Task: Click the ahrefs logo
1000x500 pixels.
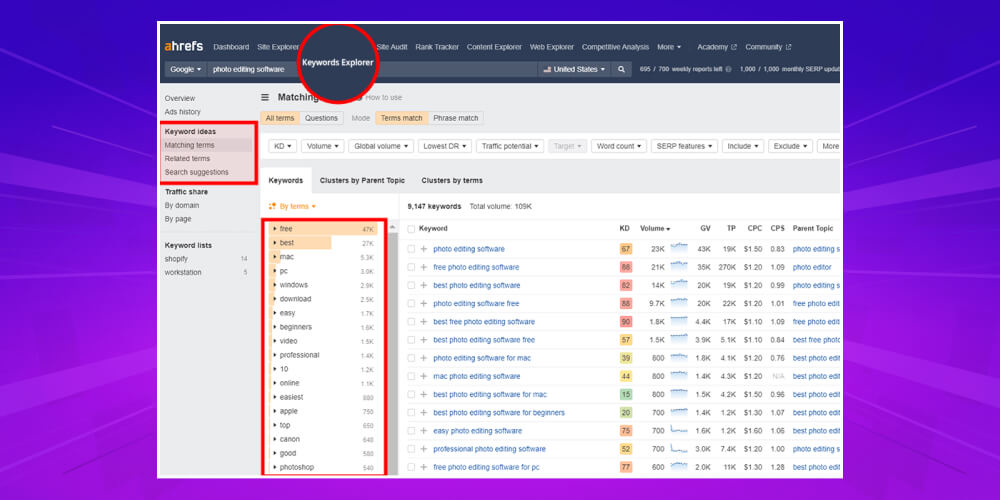Action: [184, 47]
